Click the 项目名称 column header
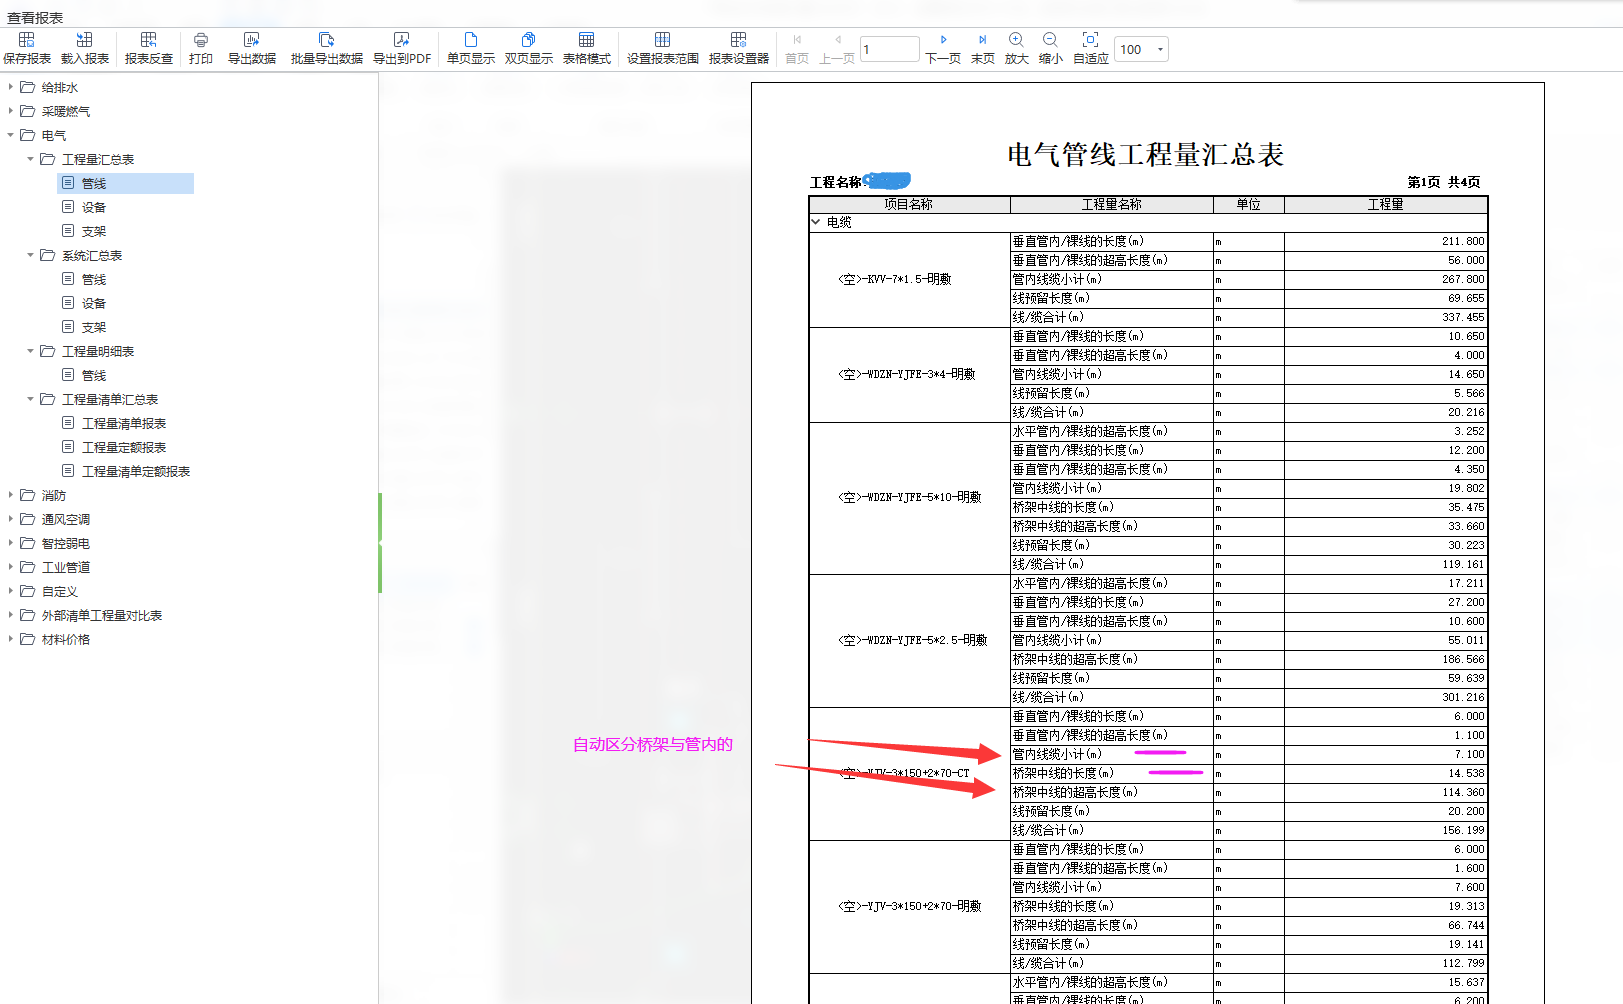 909,204
